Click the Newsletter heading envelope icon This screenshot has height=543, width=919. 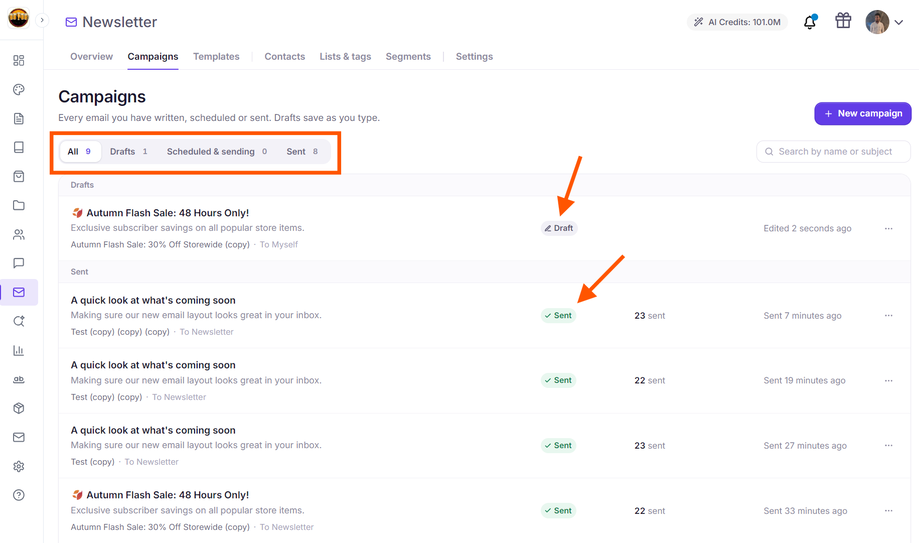tap(71, 22)
